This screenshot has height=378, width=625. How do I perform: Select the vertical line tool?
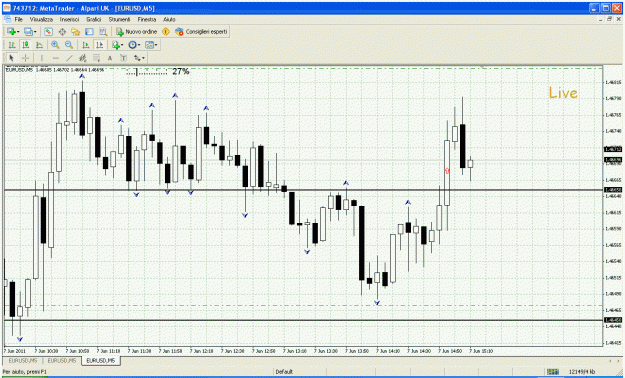(41, 58)
